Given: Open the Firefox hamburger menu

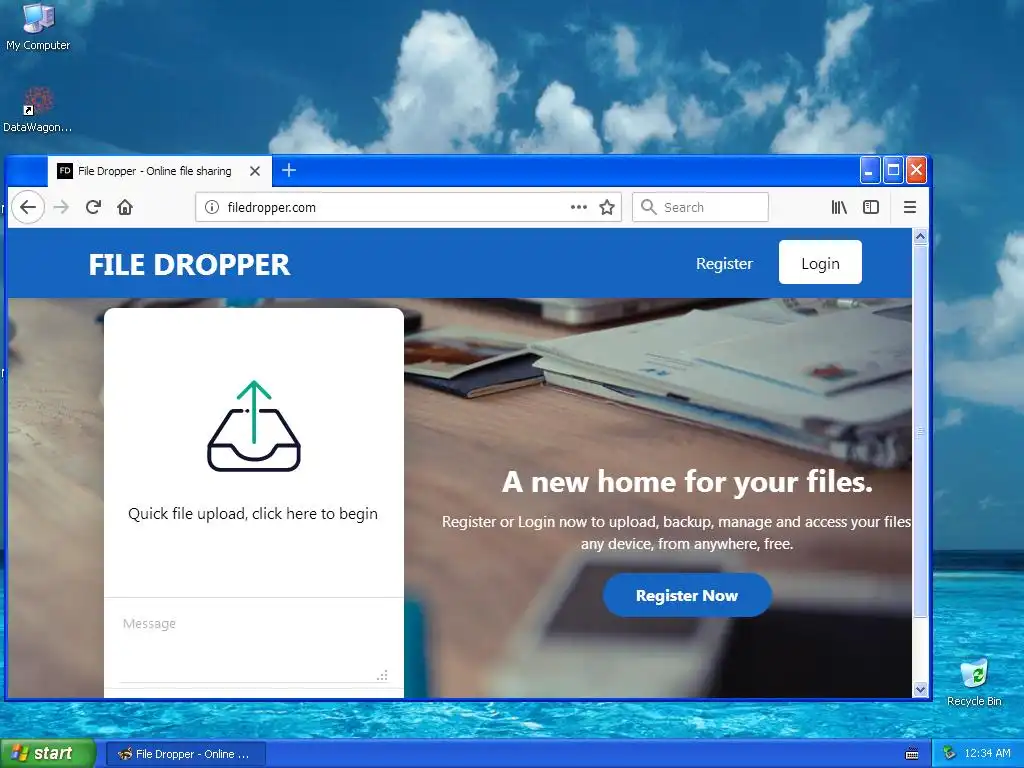Looking at the screenshot, I should click(x=909, y=207).
